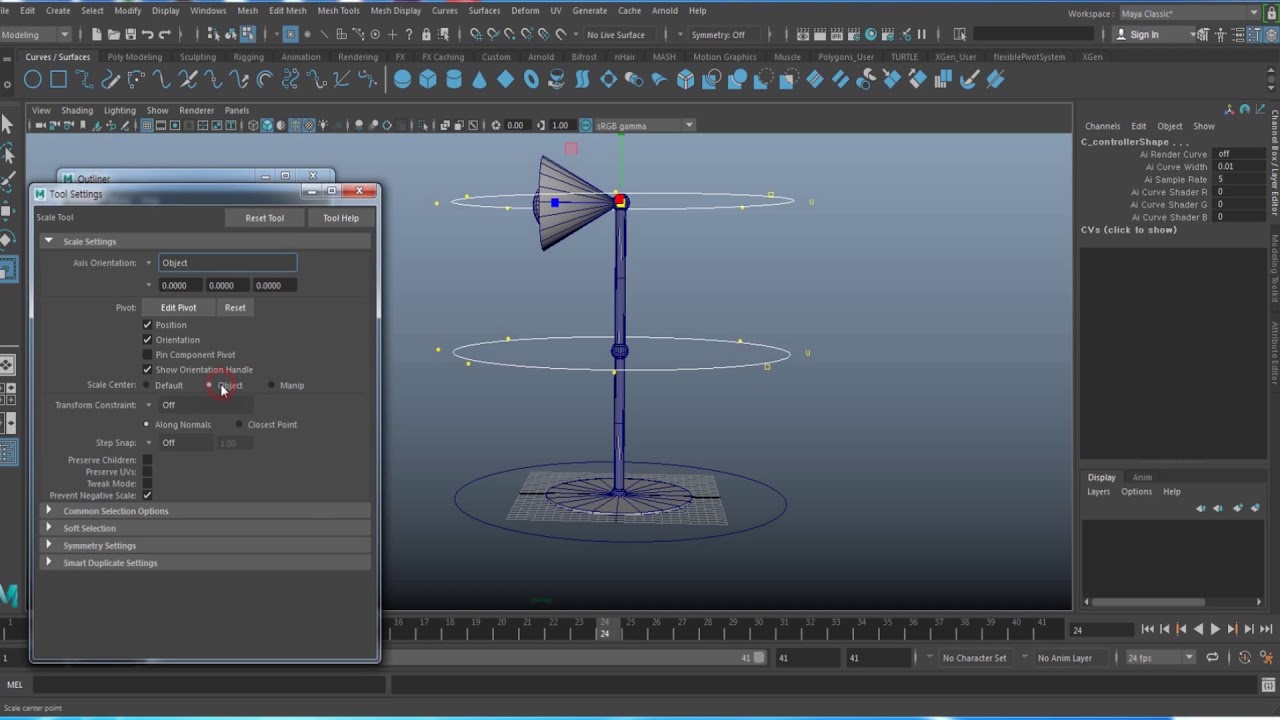Create a NURBS cone from the shelf
Viewport: 1280px width, 720px height.
[x=480, y=80]
